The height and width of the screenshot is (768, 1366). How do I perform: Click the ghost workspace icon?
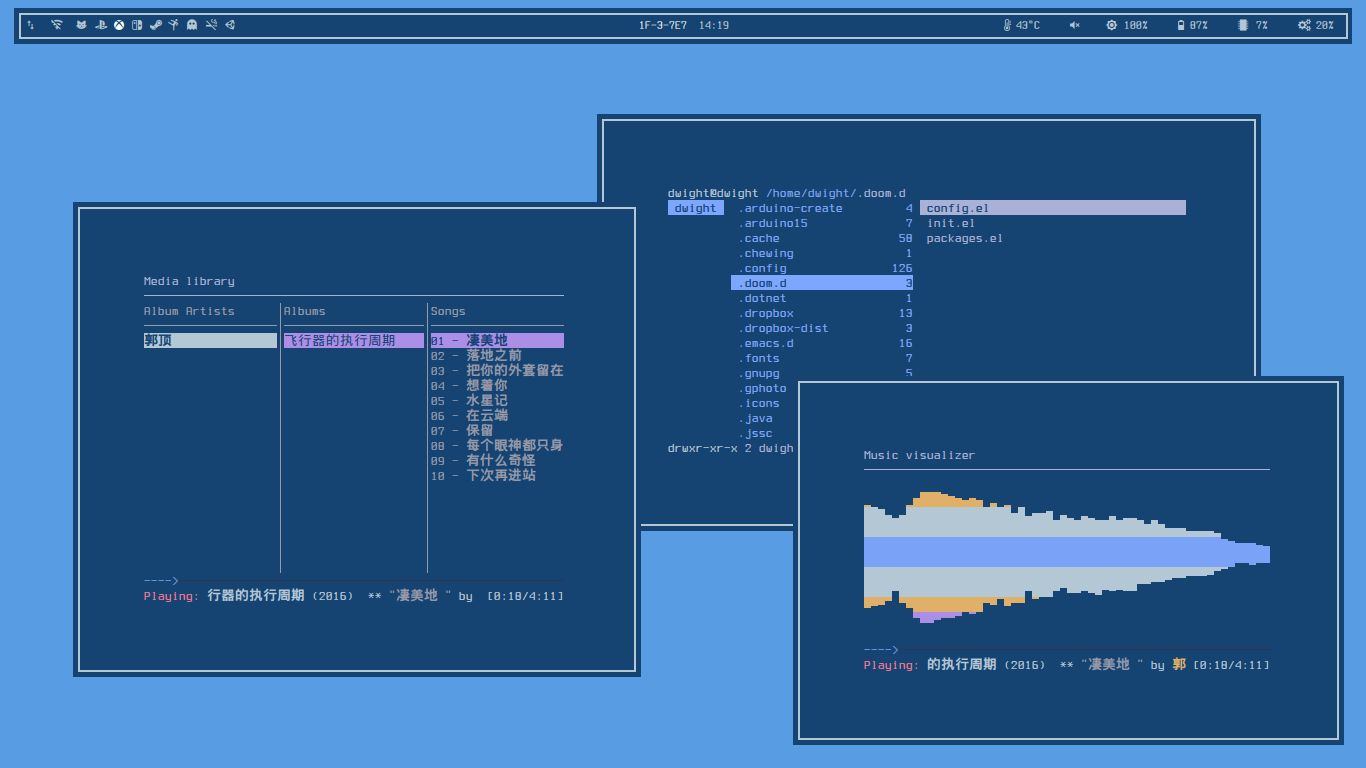(x=192, y=25)
